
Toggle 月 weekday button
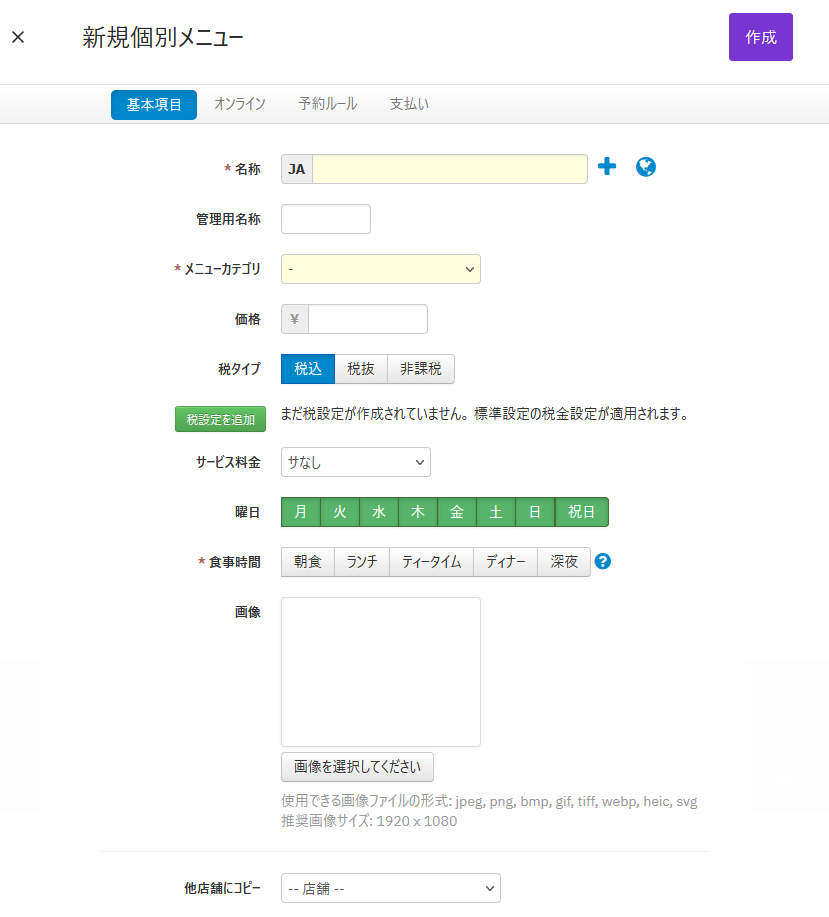click(x=301, y=512)
